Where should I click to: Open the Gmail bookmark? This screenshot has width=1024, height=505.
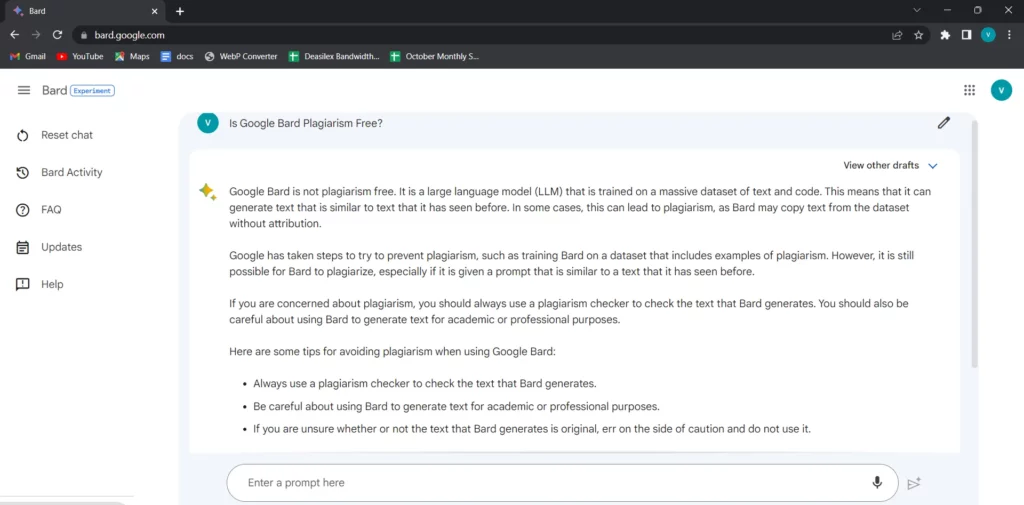click(x=27, y=56)
